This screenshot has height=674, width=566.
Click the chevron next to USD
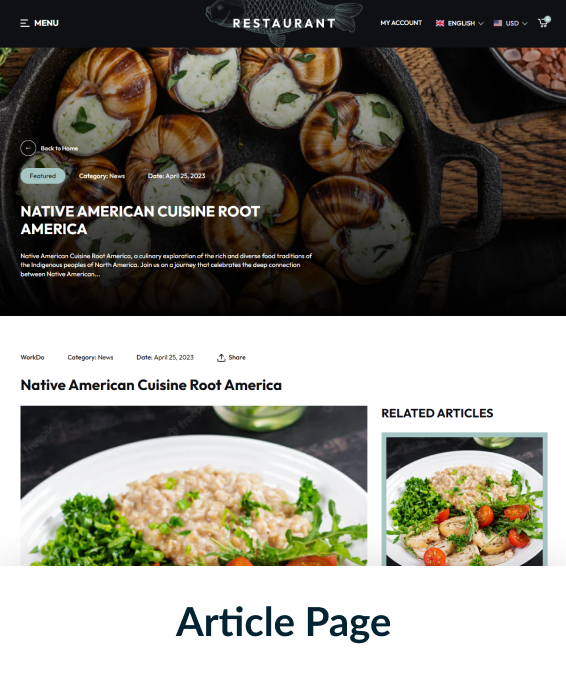point(524,24)
